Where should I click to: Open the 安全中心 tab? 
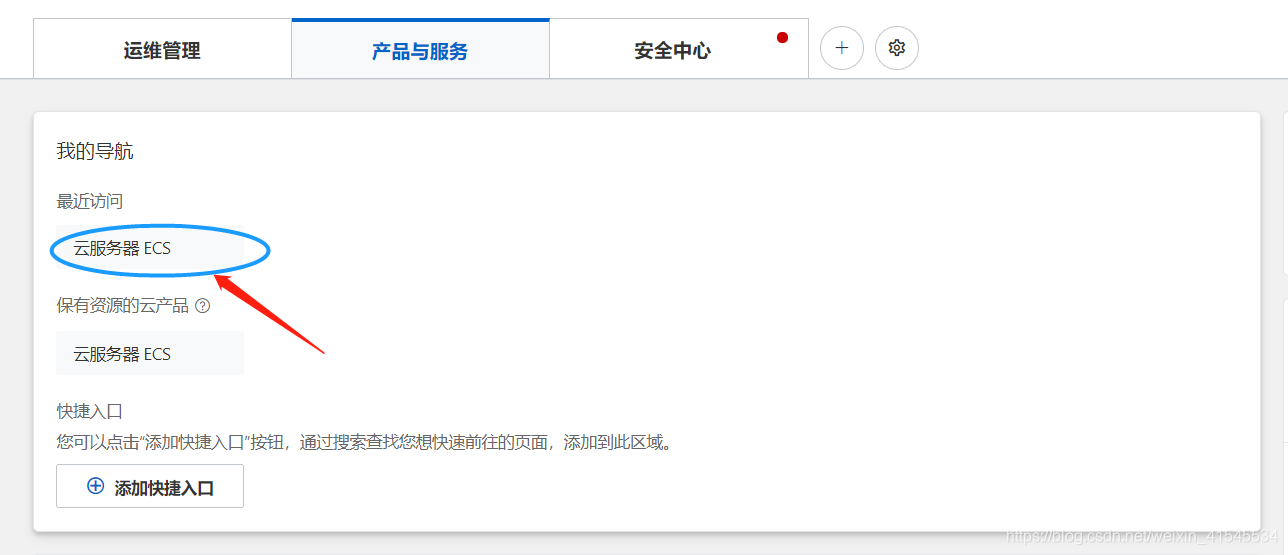[679, 51]
